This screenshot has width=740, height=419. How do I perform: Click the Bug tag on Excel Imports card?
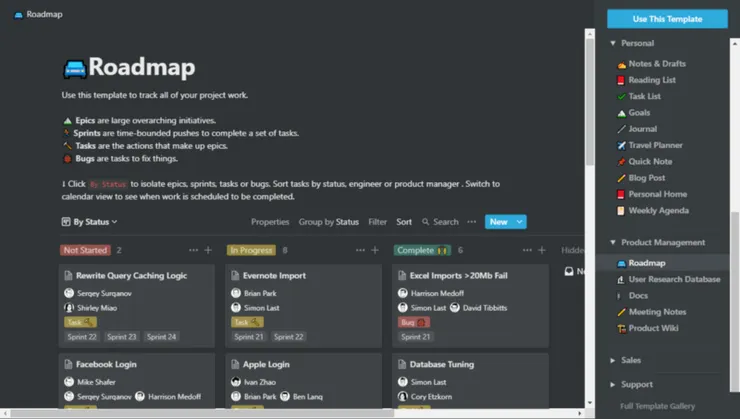413,323
